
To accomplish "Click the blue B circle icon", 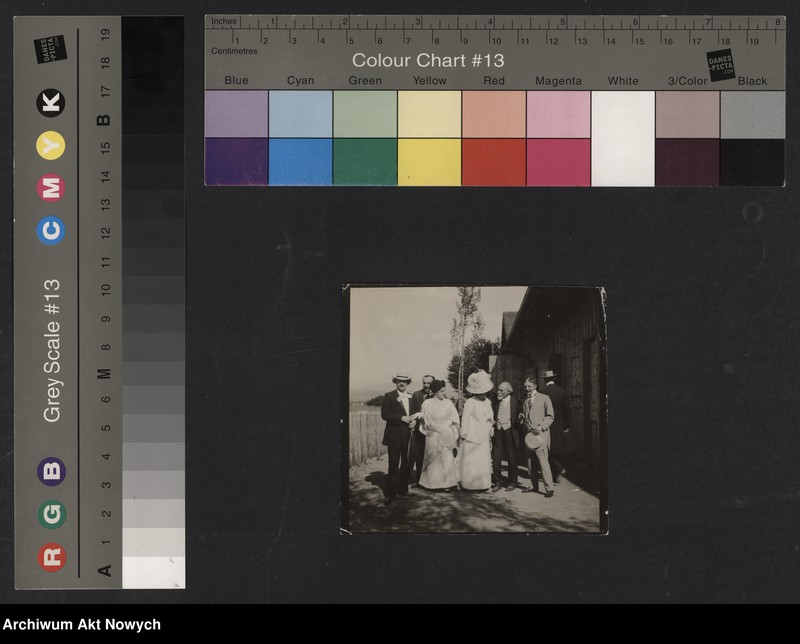I will tap(52, 471).
